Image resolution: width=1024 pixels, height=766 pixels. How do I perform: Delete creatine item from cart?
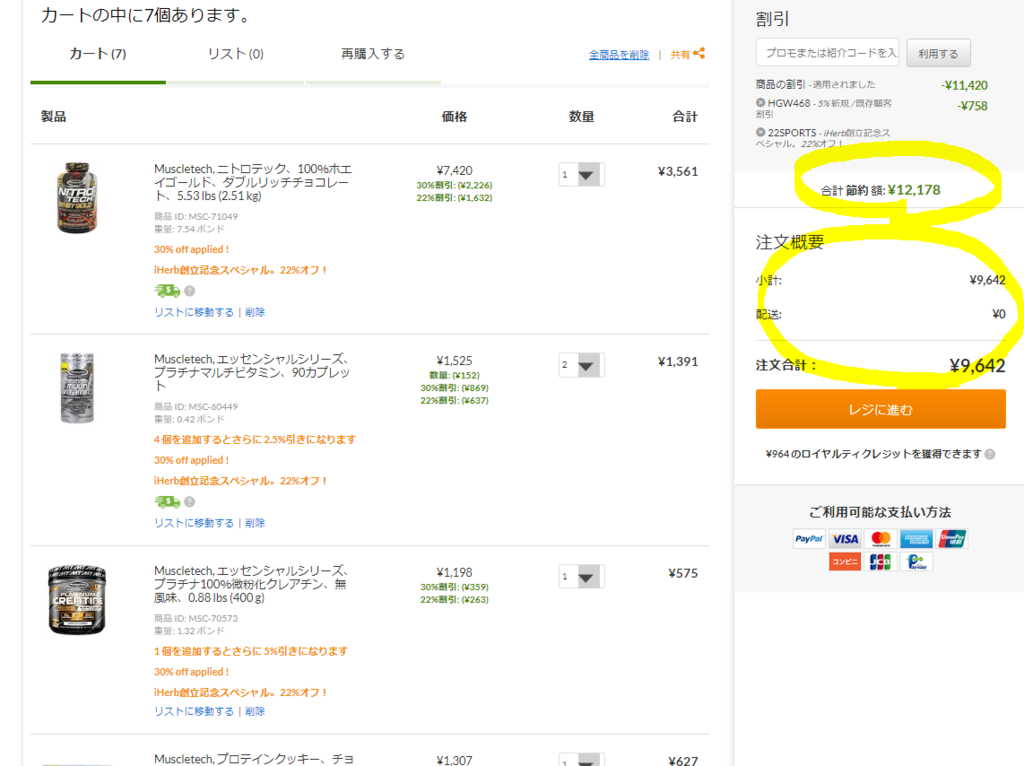coord(255,711)
